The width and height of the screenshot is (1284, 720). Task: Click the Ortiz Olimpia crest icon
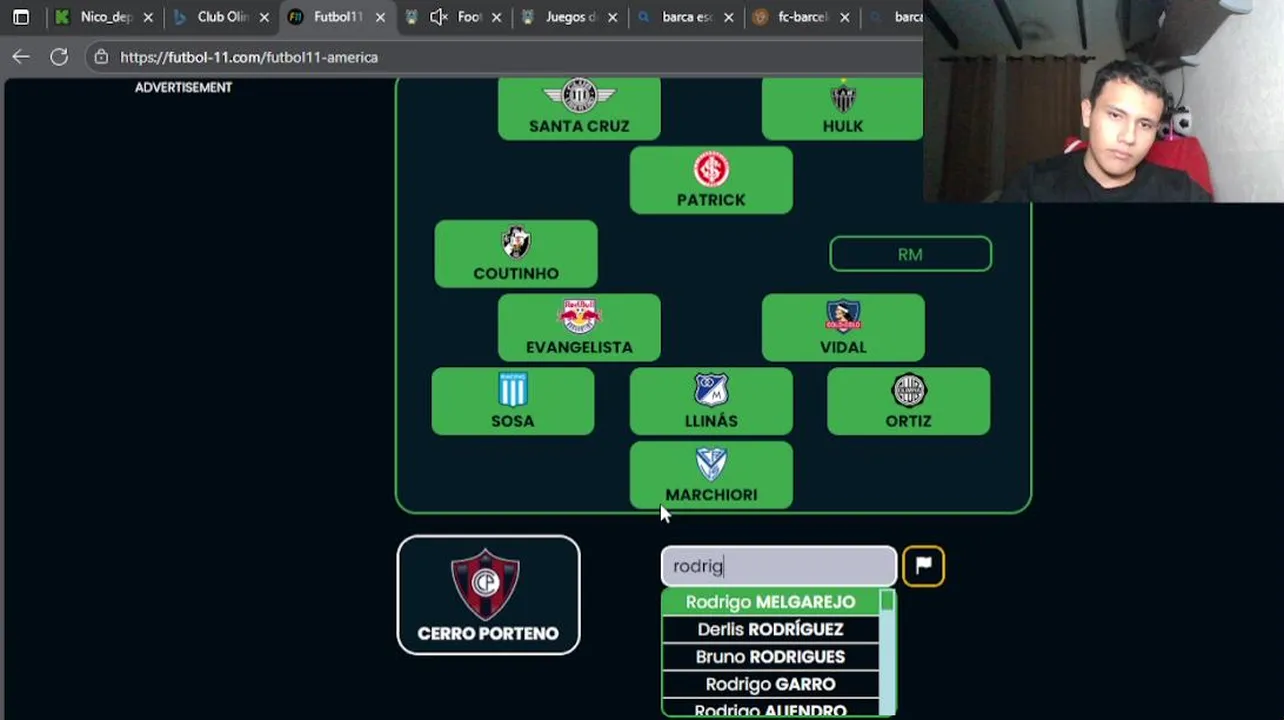point(909,390)
